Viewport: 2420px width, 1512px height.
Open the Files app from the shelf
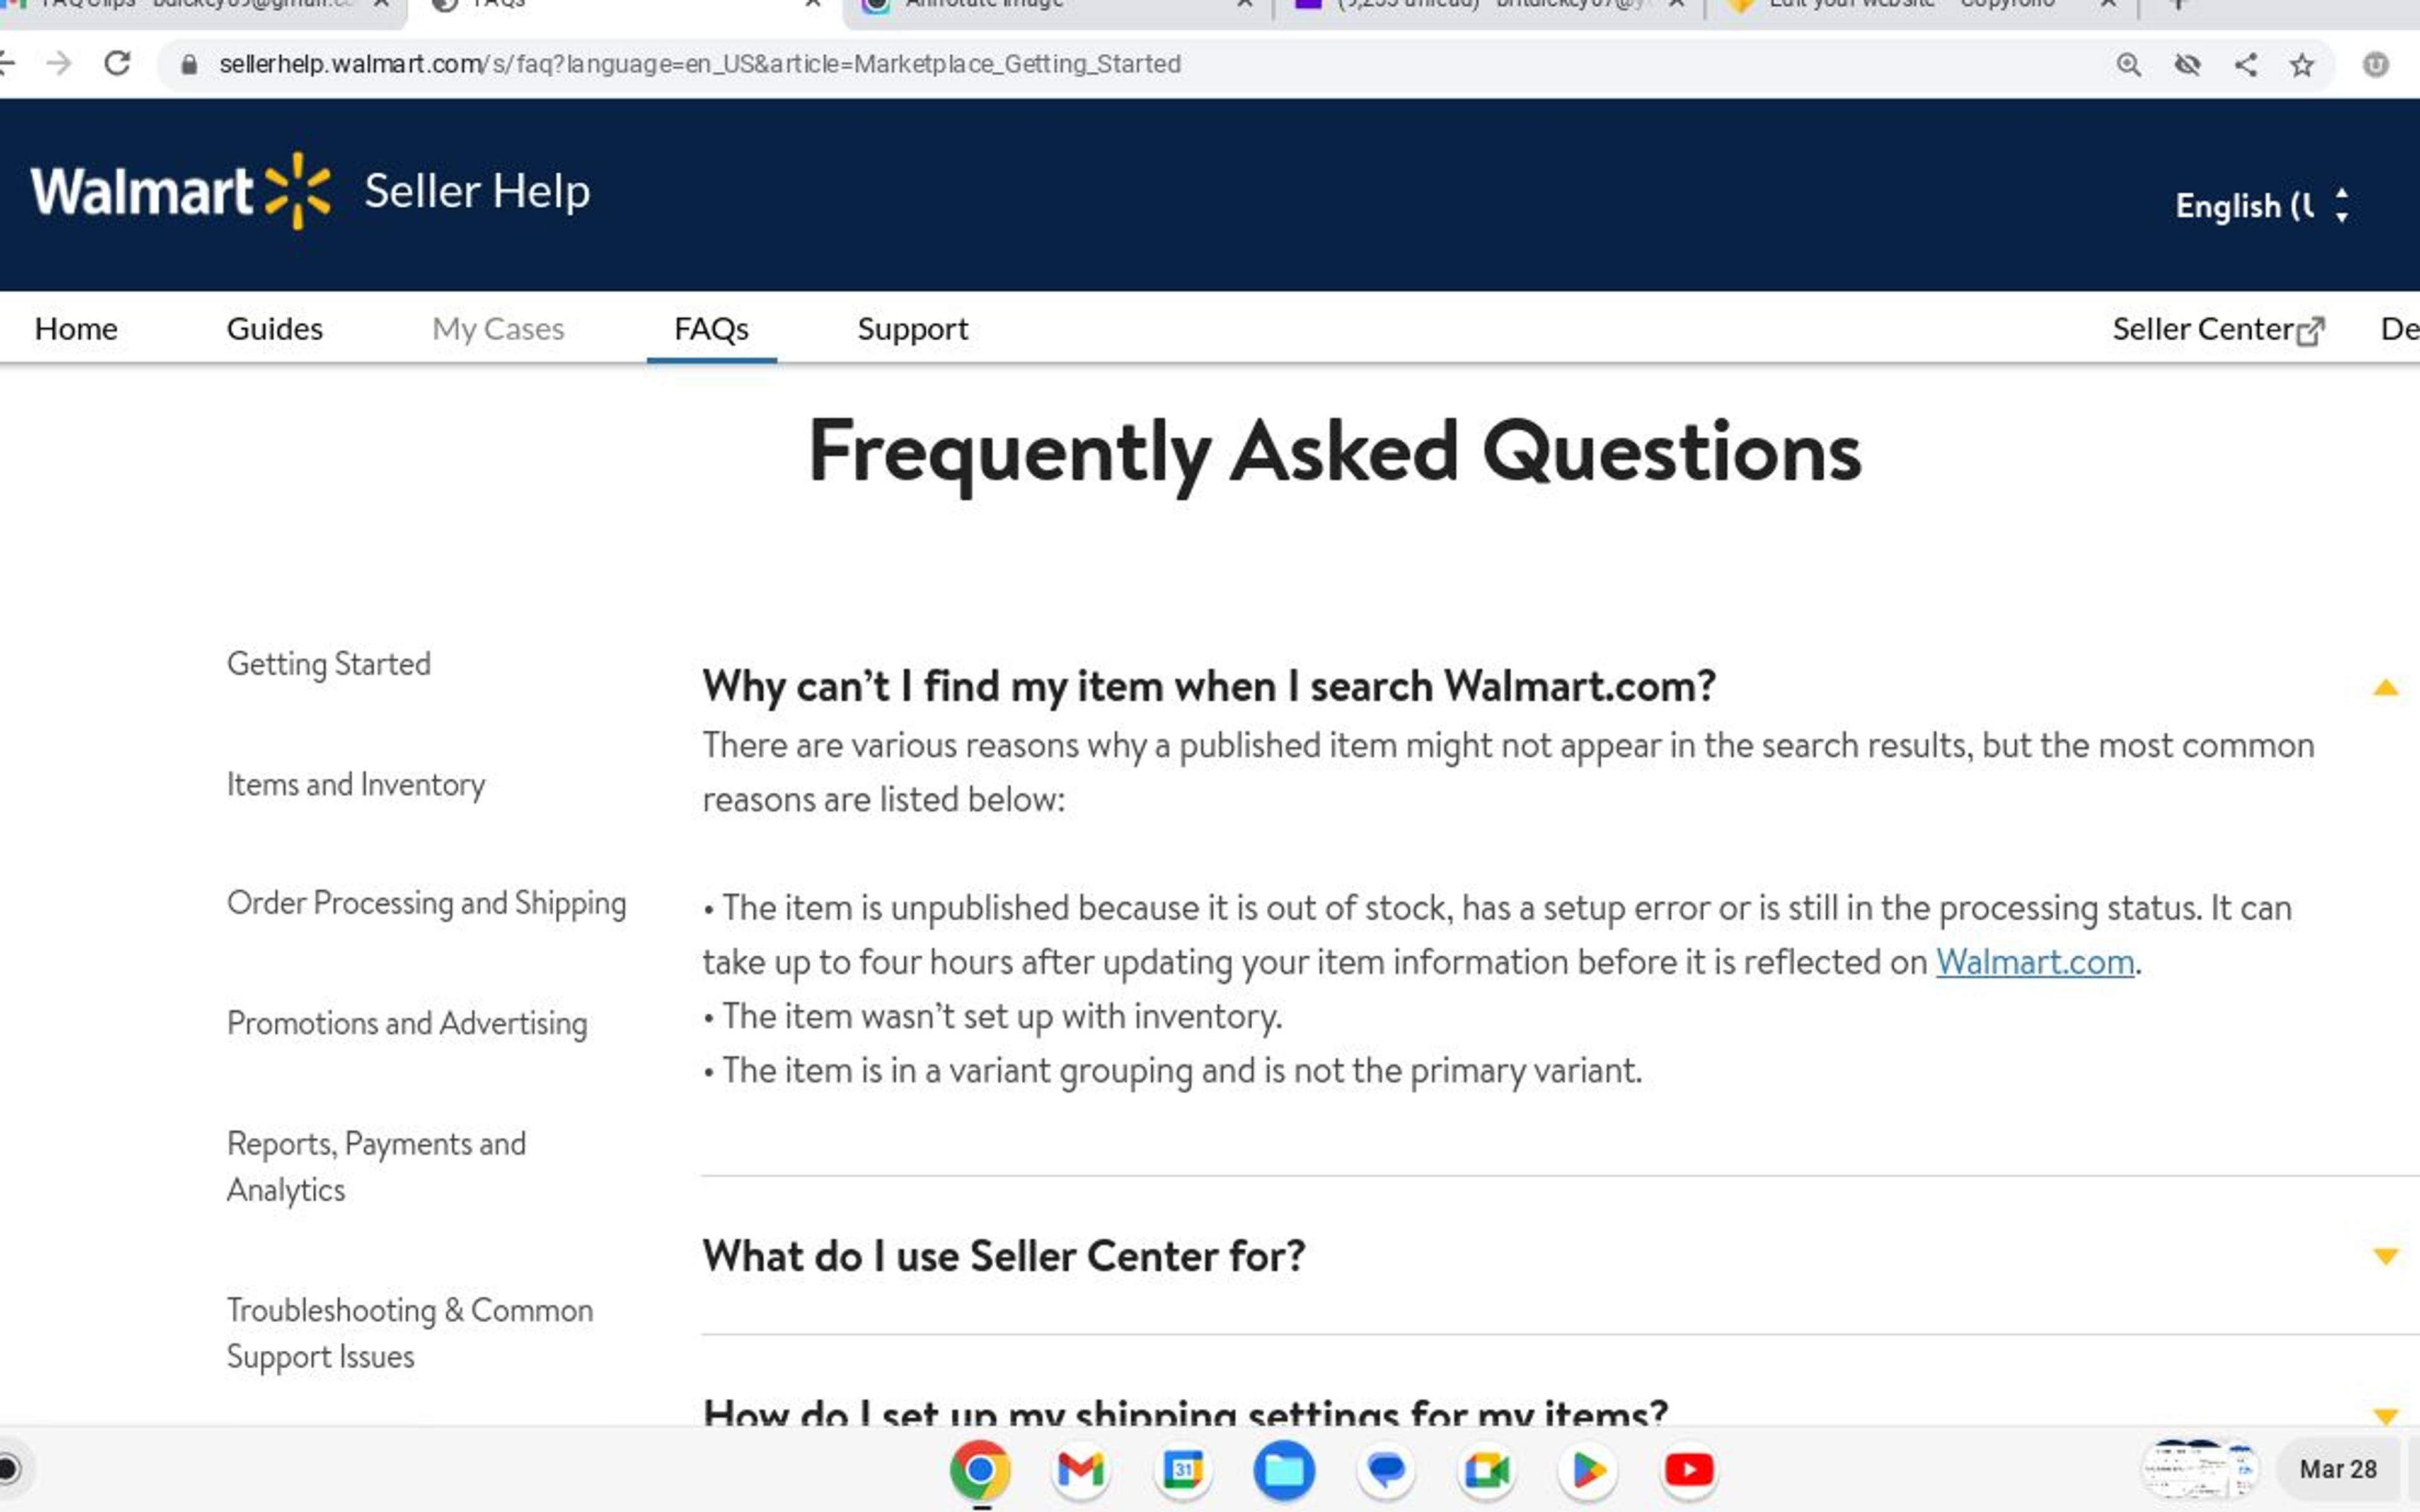pyautogui.click(x=1284, y=1470)
